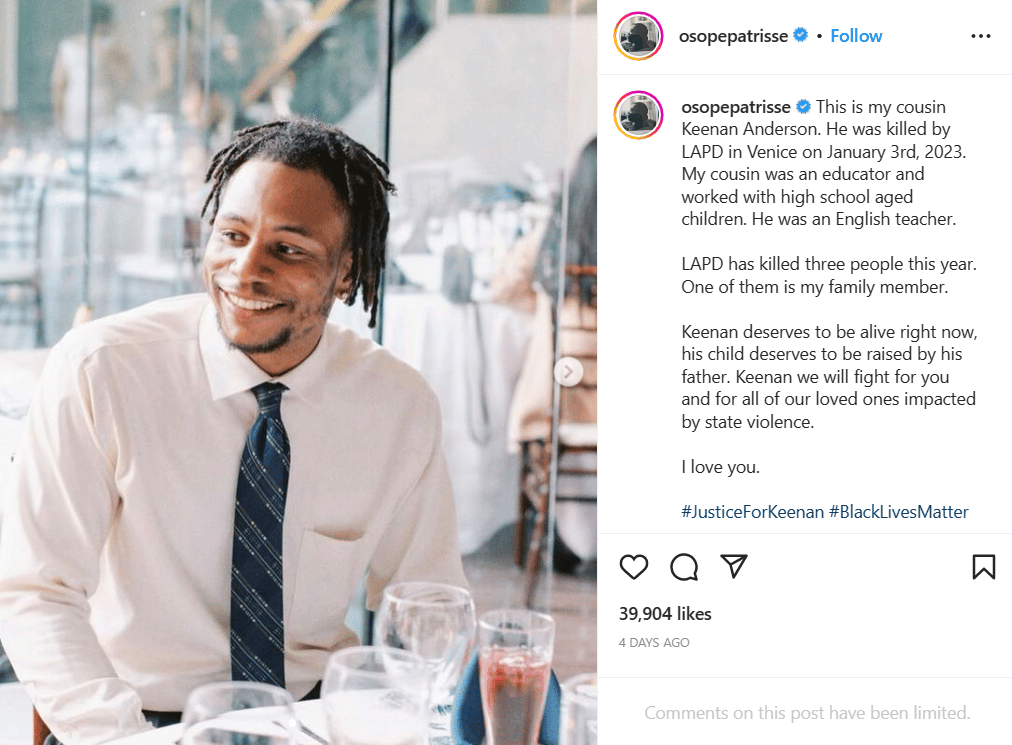Open osopepatrisse username link in header

point(733,36)
